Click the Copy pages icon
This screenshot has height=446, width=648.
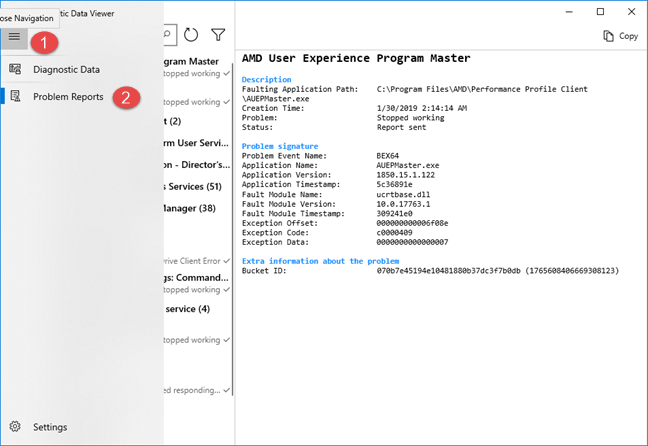[608, 36]
